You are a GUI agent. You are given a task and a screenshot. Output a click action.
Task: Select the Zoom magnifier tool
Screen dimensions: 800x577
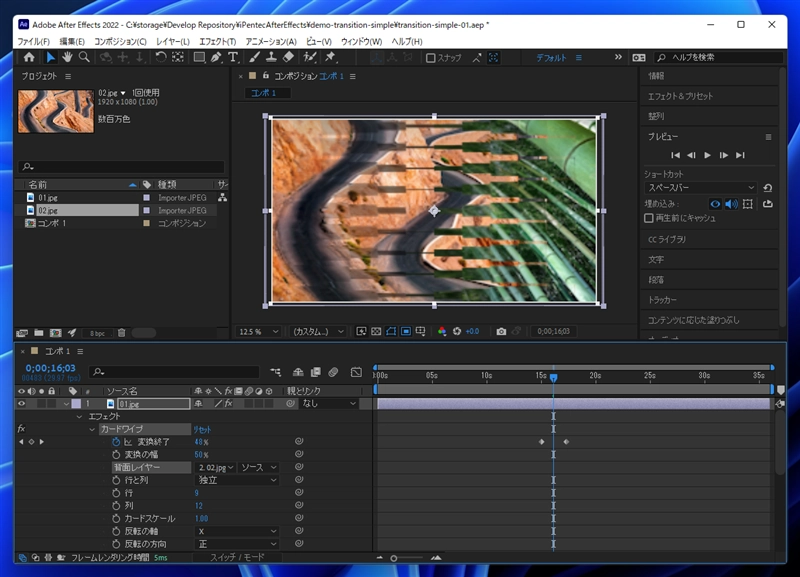tap(84, 57)
